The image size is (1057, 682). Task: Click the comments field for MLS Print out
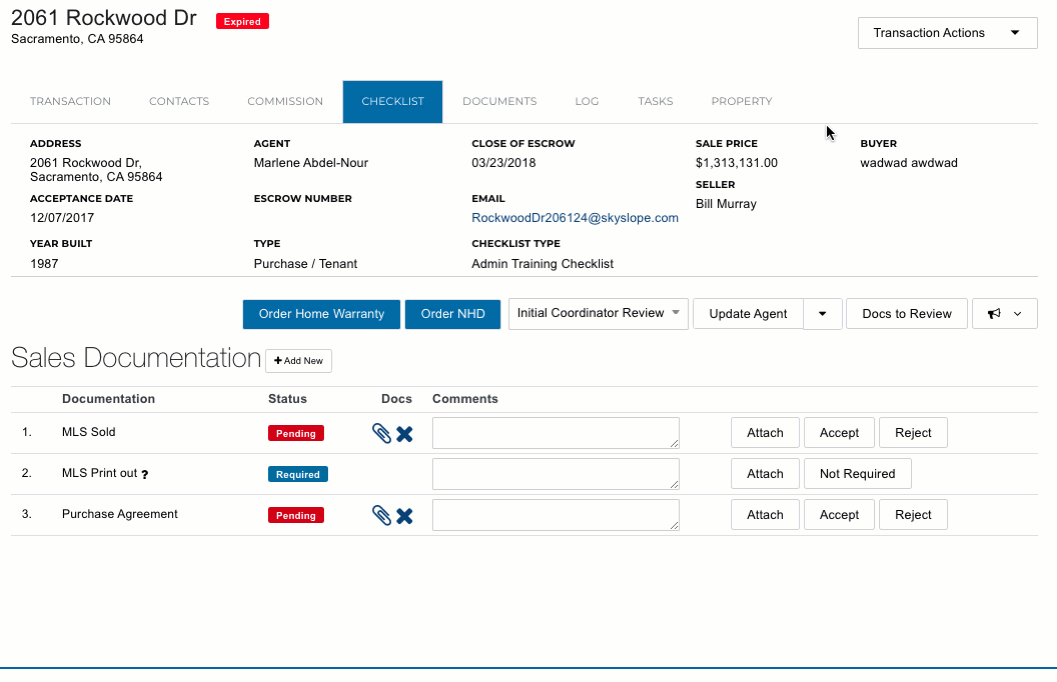point(555,474)
